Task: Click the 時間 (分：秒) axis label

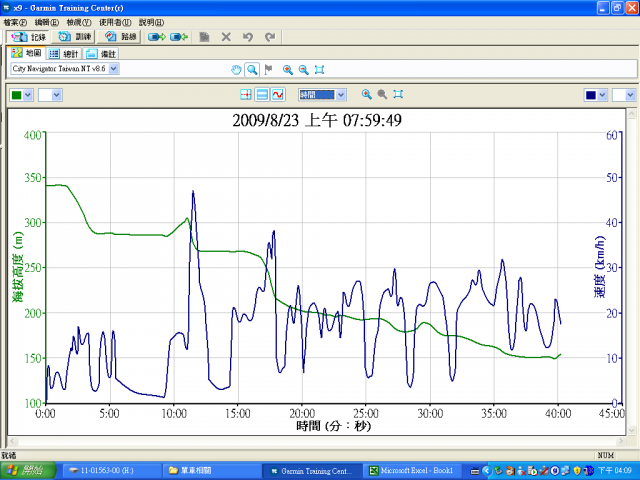Action: click(x=333, y=426)
